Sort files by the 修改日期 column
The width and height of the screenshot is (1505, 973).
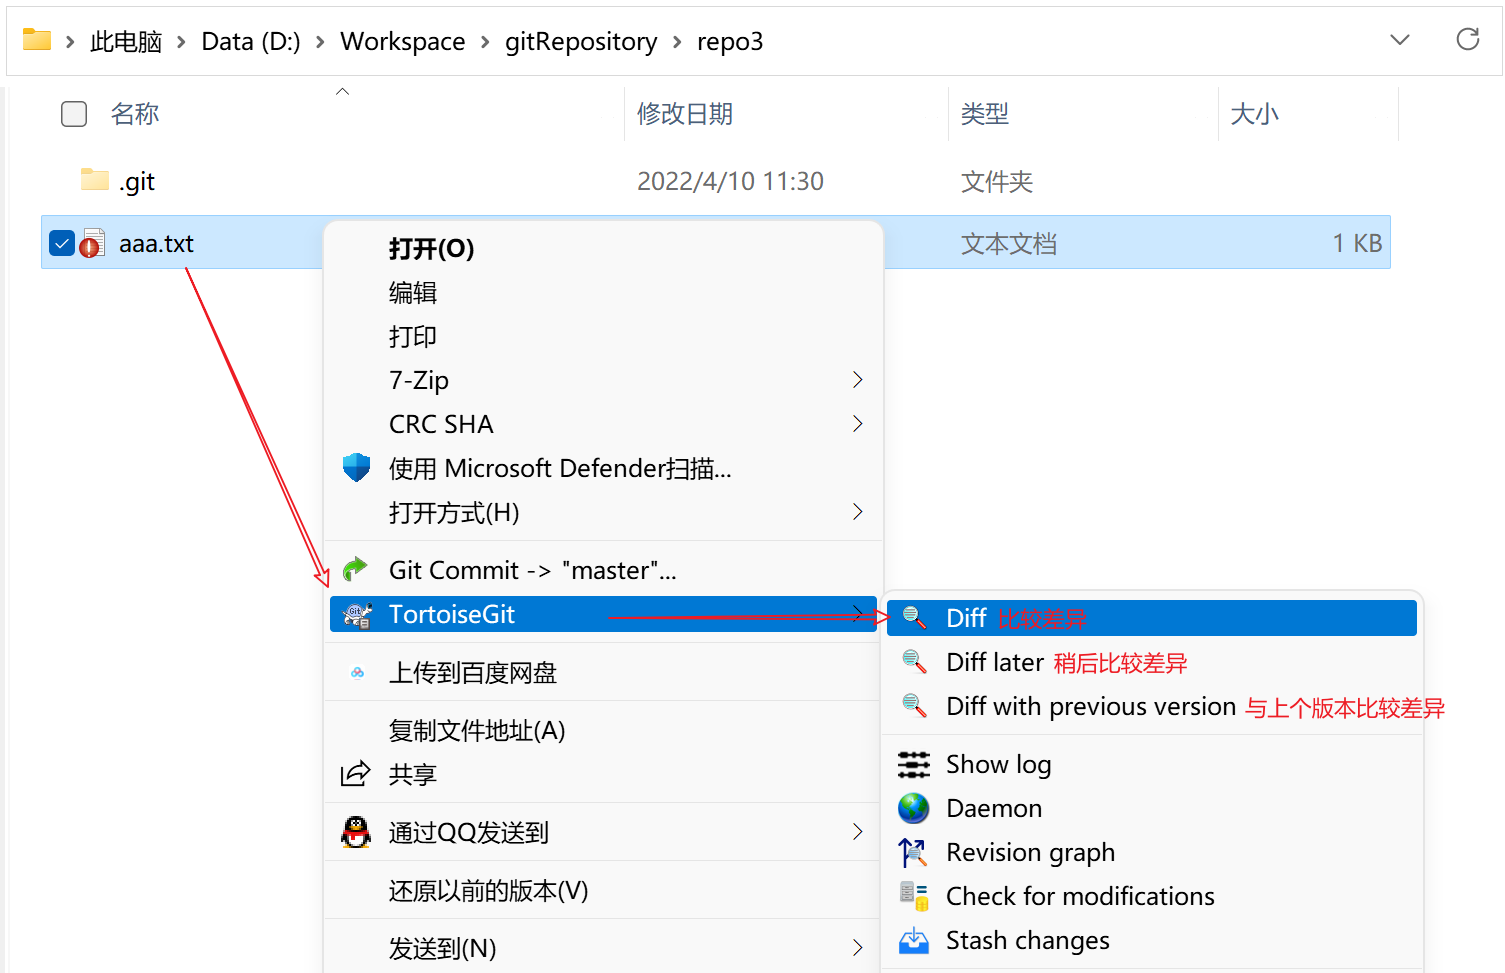click(685, 114)
